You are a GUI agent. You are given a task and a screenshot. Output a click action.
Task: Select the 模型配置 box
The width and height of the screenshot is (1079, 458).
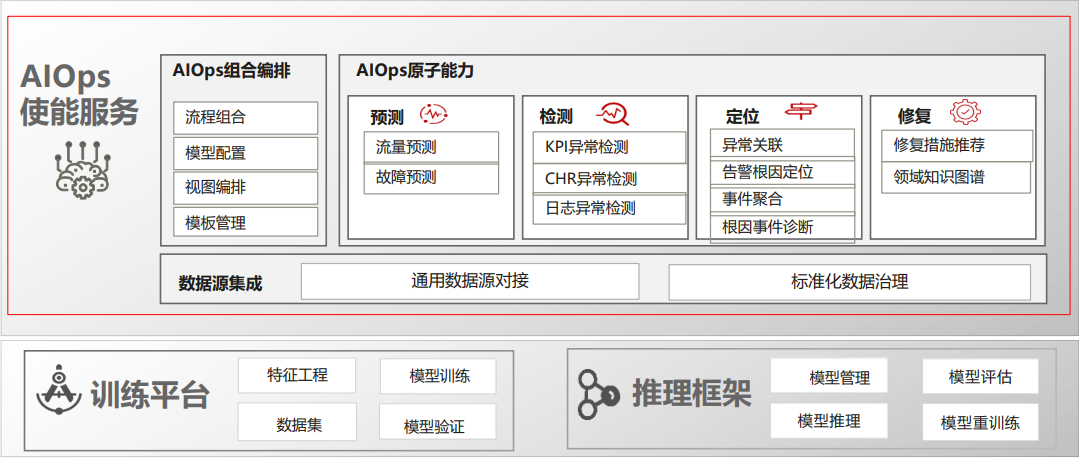(246, 153)
